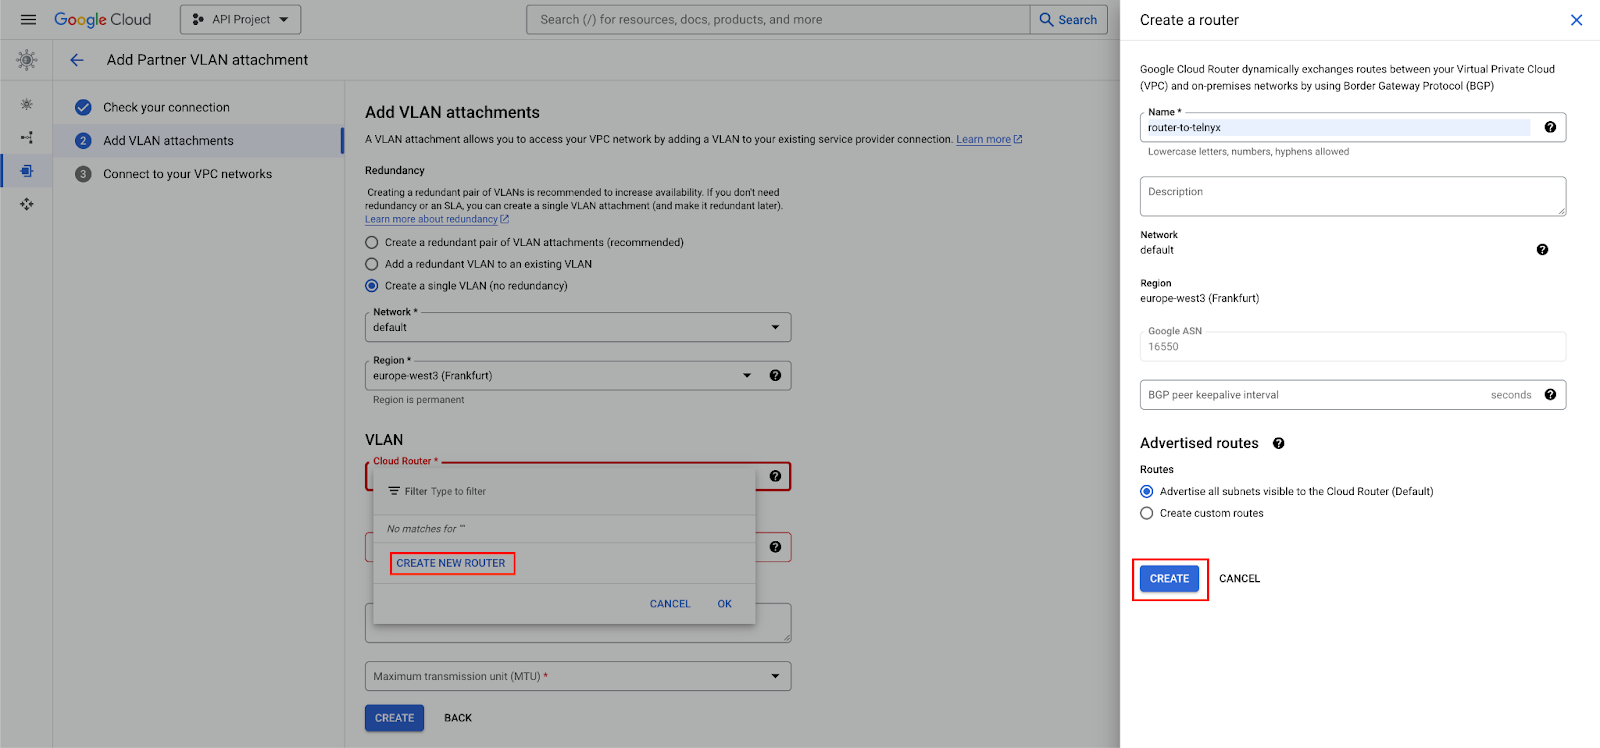Select Create a redundant pair of VLAN attachments
Screen dimensions: 1600x748
click(x=372, y=242)
